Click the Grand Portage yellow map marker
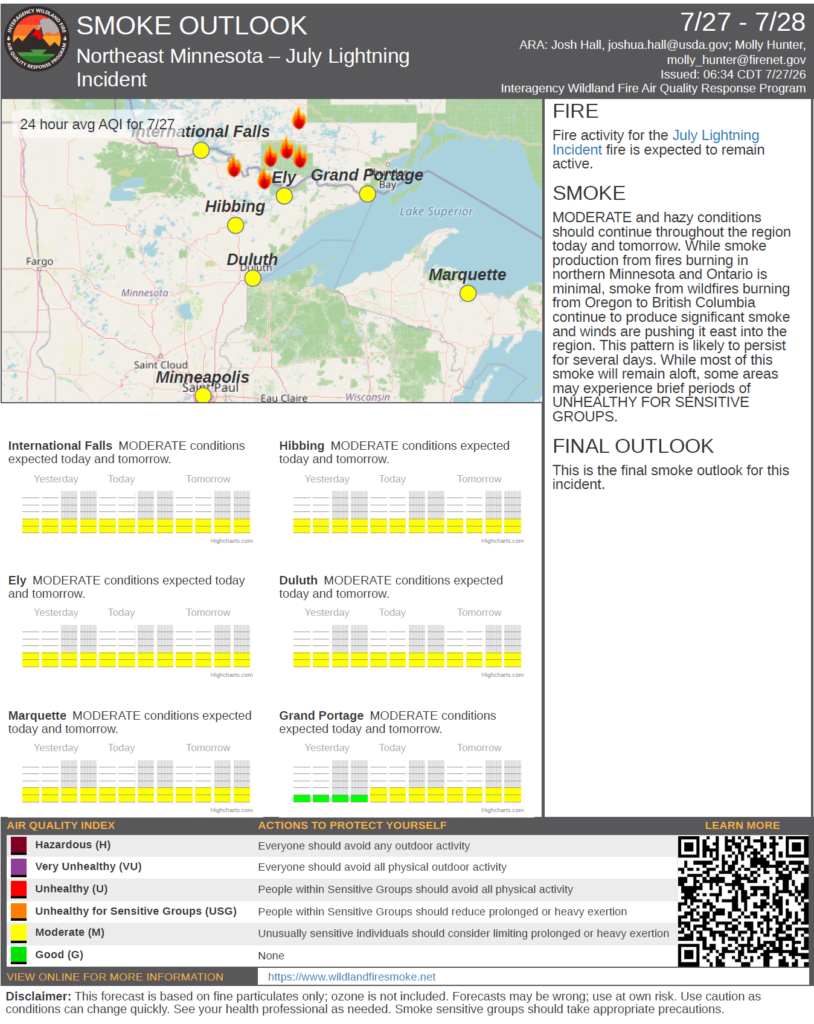Image resolution: width=814 pixels, height=1024 pixels. click(x=367, y=193)
